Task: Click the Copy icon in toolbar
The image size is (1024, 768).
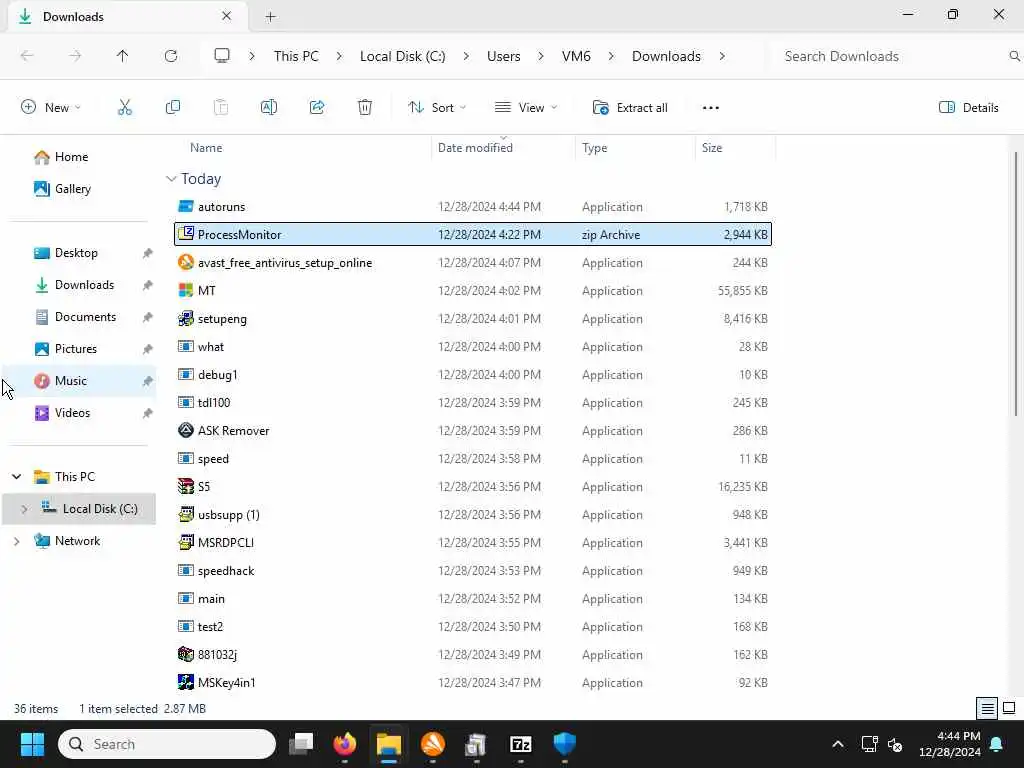Action: point(173,108)
